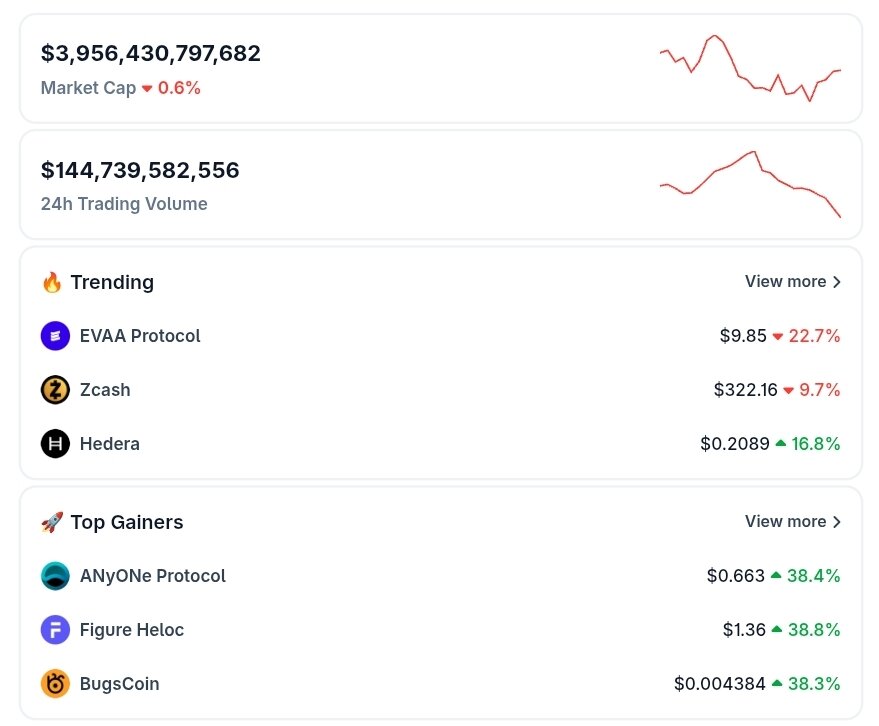Click the EVAA Protocol coin icon

click(x=55, y=336)
